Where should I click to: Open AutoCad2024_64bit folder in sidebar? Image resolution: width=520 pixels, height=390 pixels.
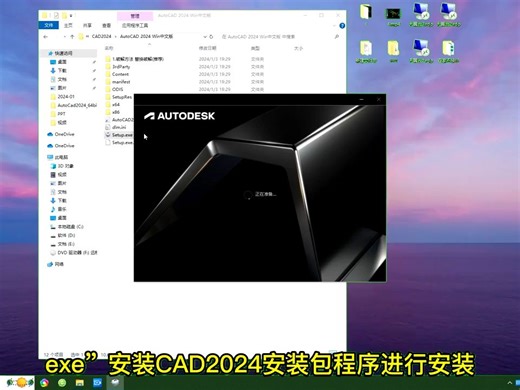tap(74, 105)
